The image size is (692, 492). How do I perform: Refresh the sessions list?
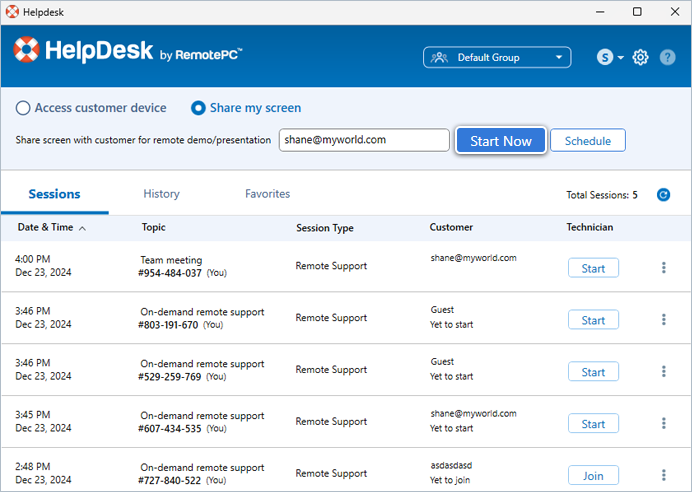[663, 195]
